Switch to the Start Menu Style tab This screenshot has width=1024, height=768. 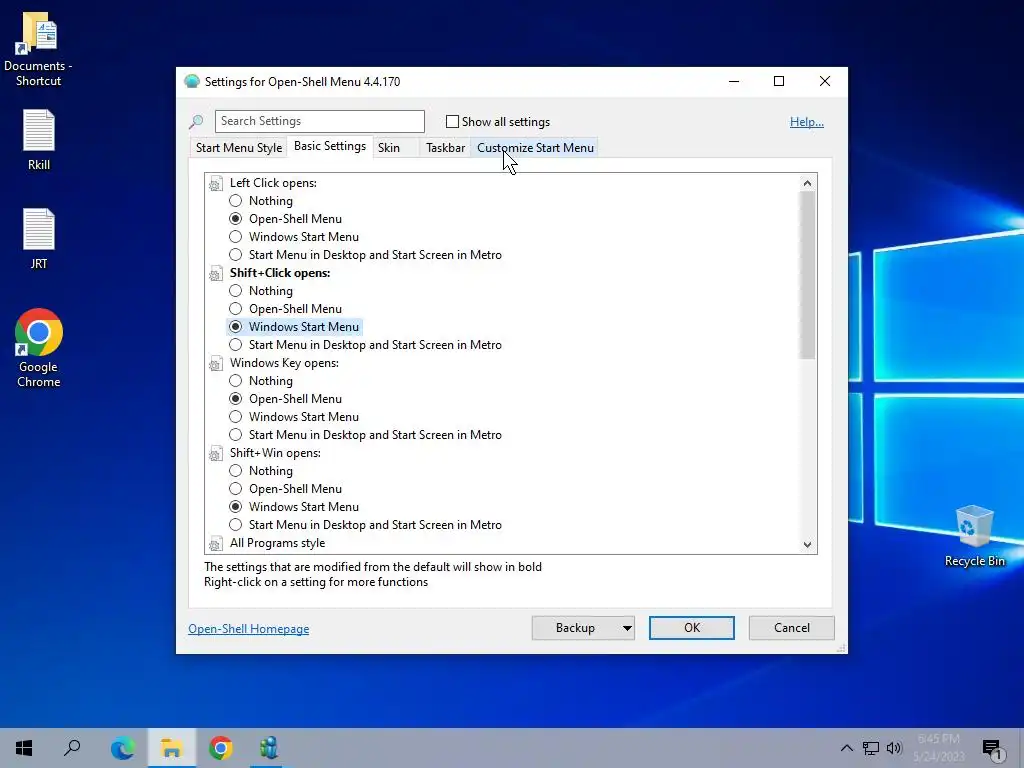[x=239, y=148]
